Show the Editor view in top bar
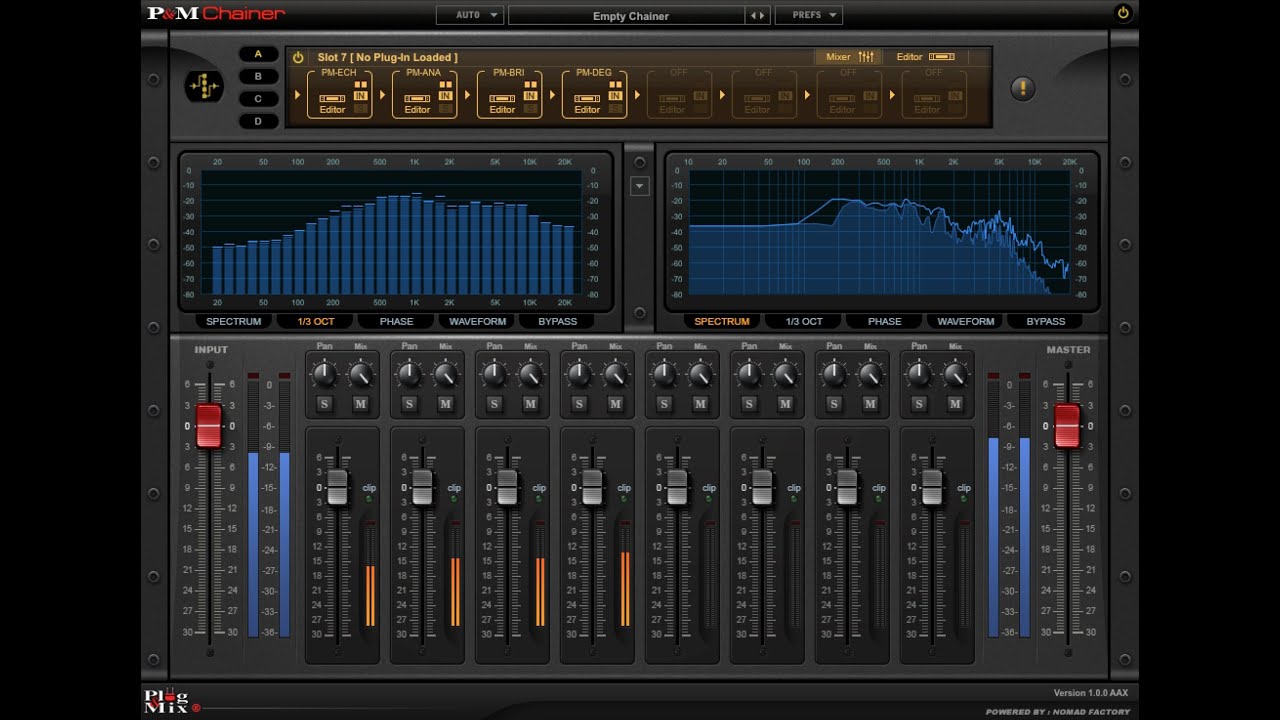 [x=925, y=57]
